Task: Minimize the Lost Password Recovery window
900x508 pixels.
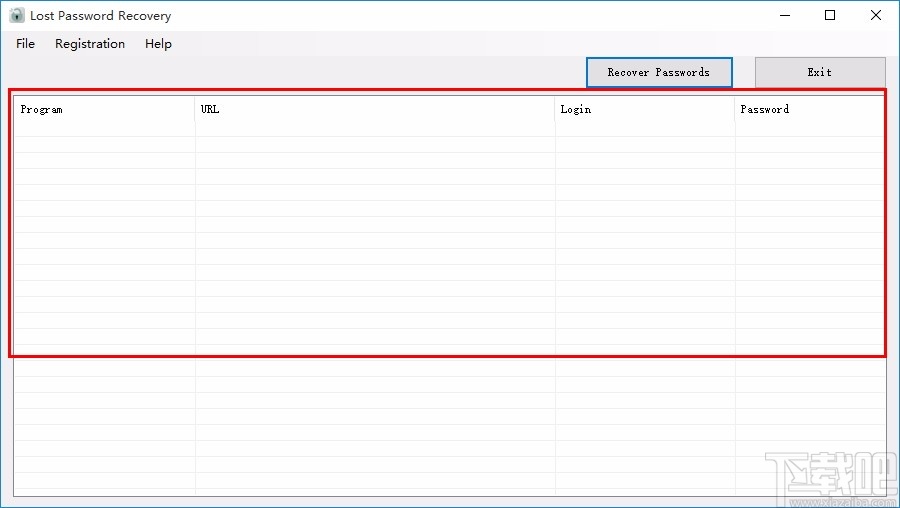Action: pos(785,15)
